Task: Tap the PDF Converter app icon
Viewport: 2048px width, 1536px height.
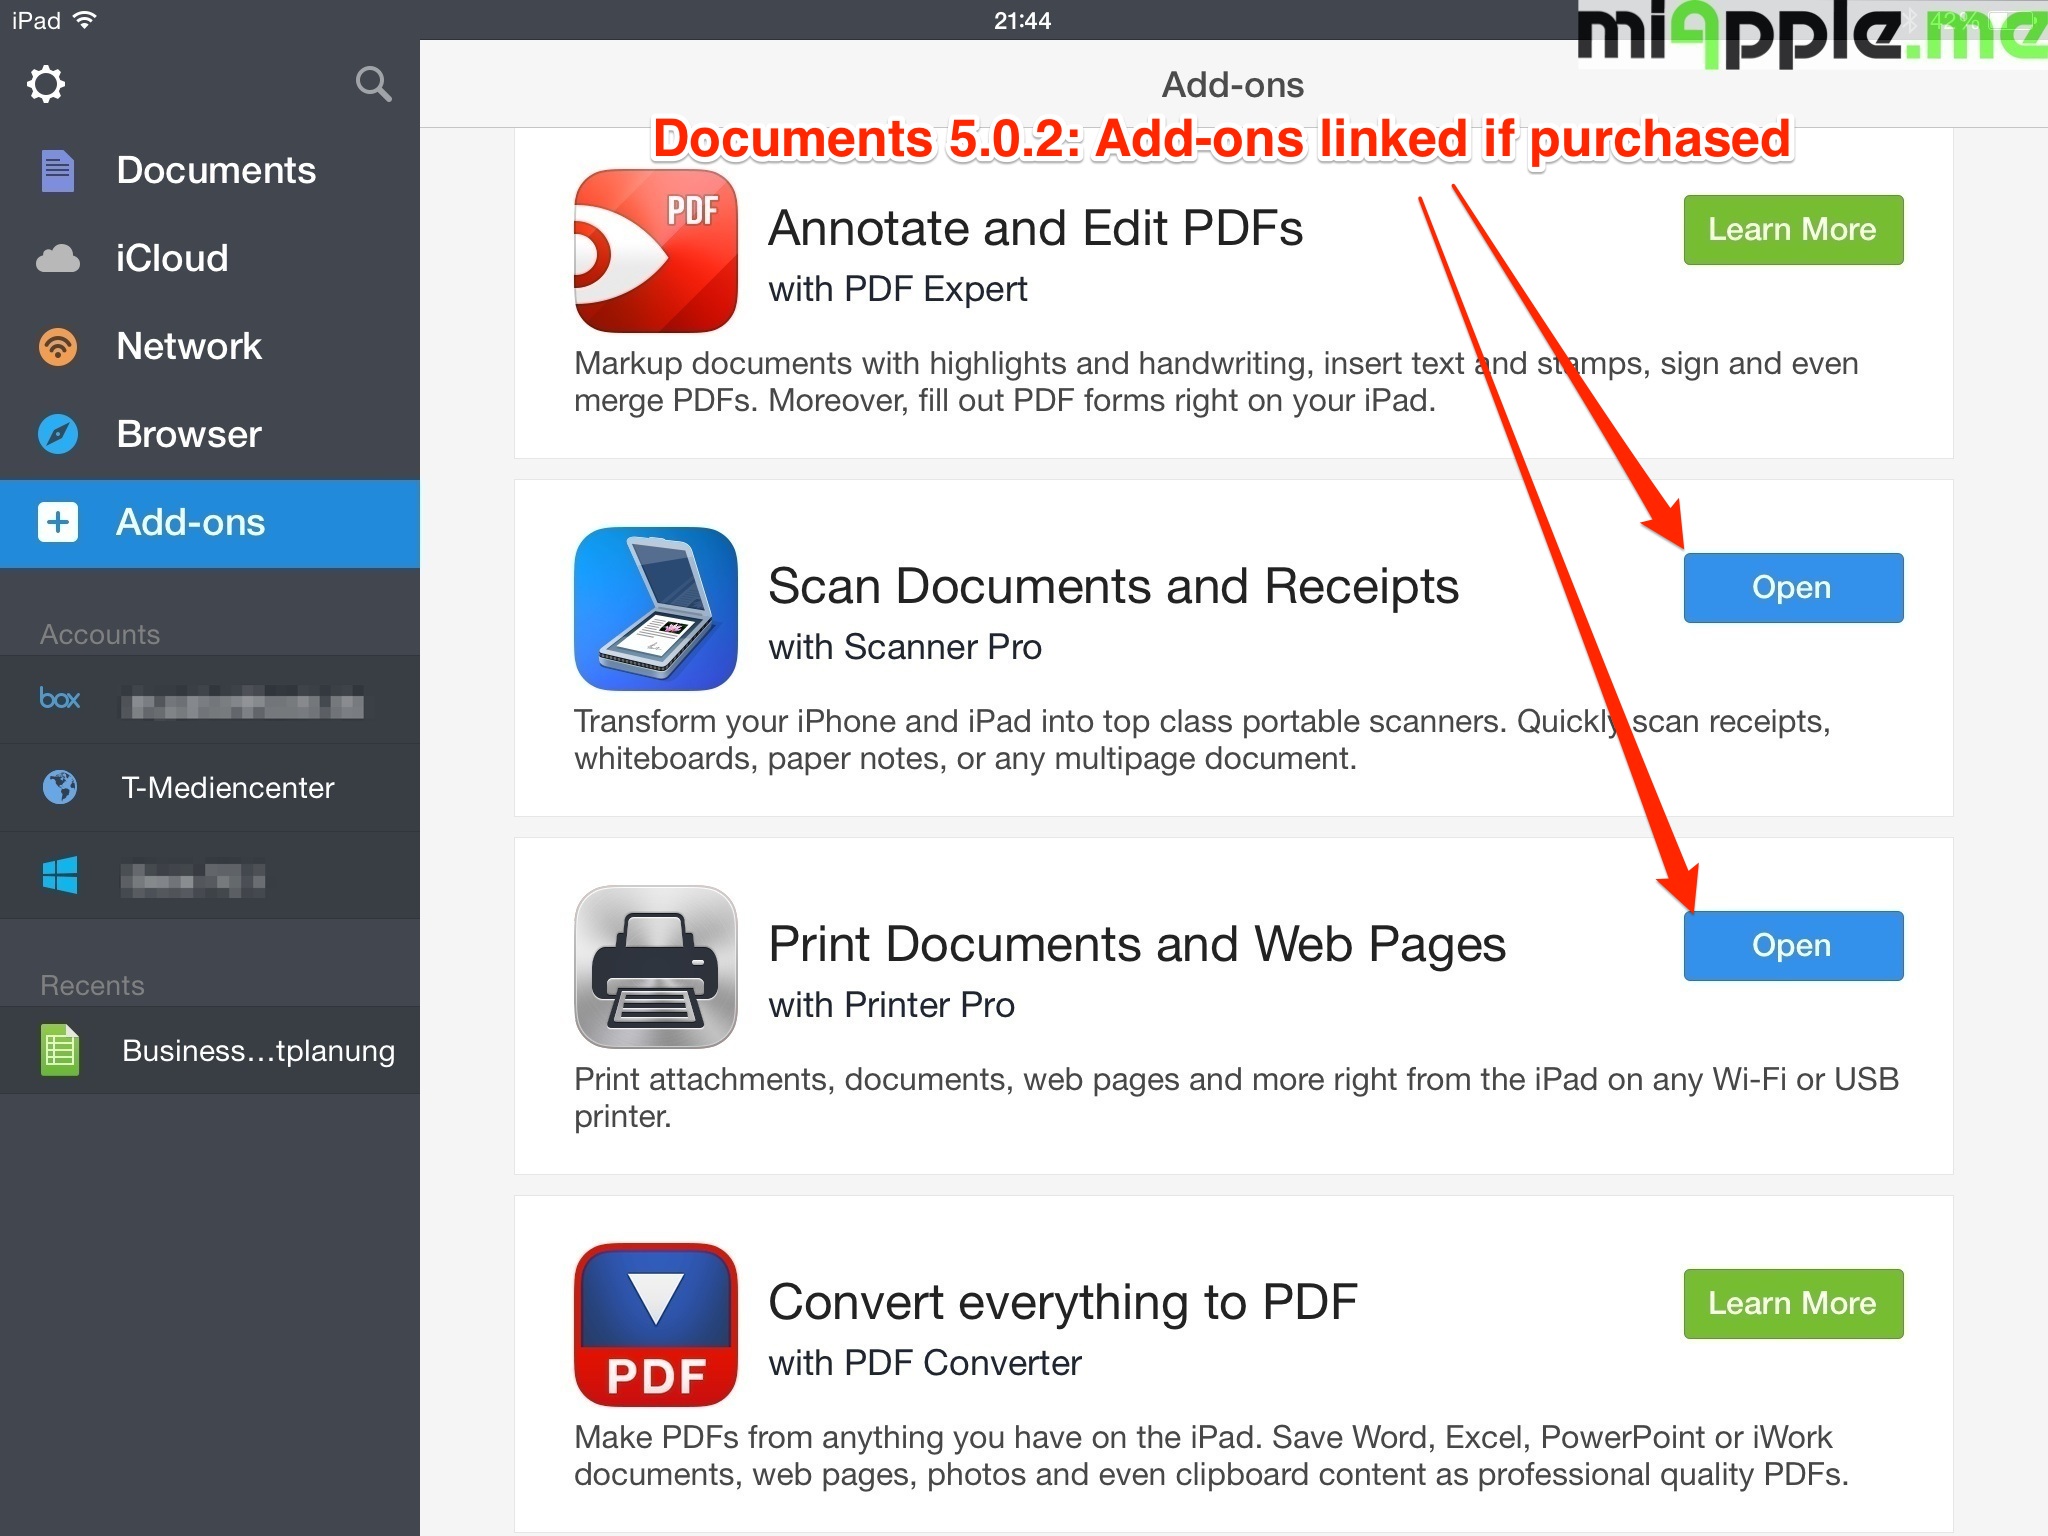Action: 655,1324
